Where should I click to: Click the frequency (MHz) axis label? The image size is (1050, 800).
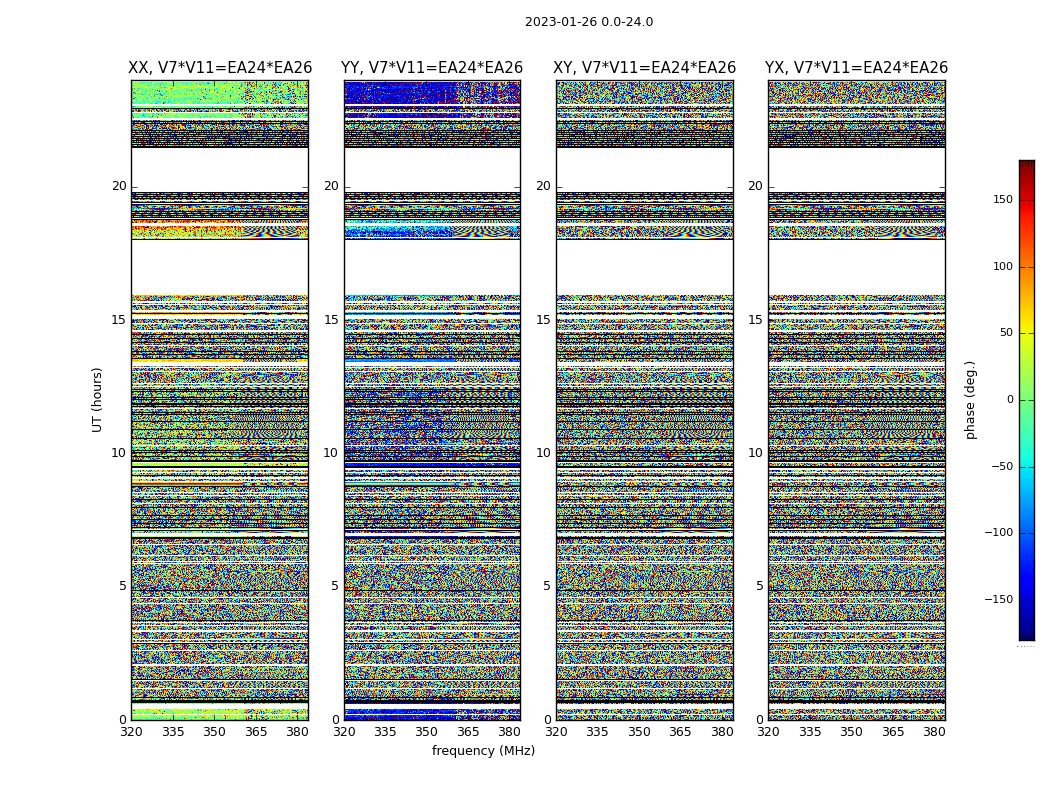tap(483, 750)
